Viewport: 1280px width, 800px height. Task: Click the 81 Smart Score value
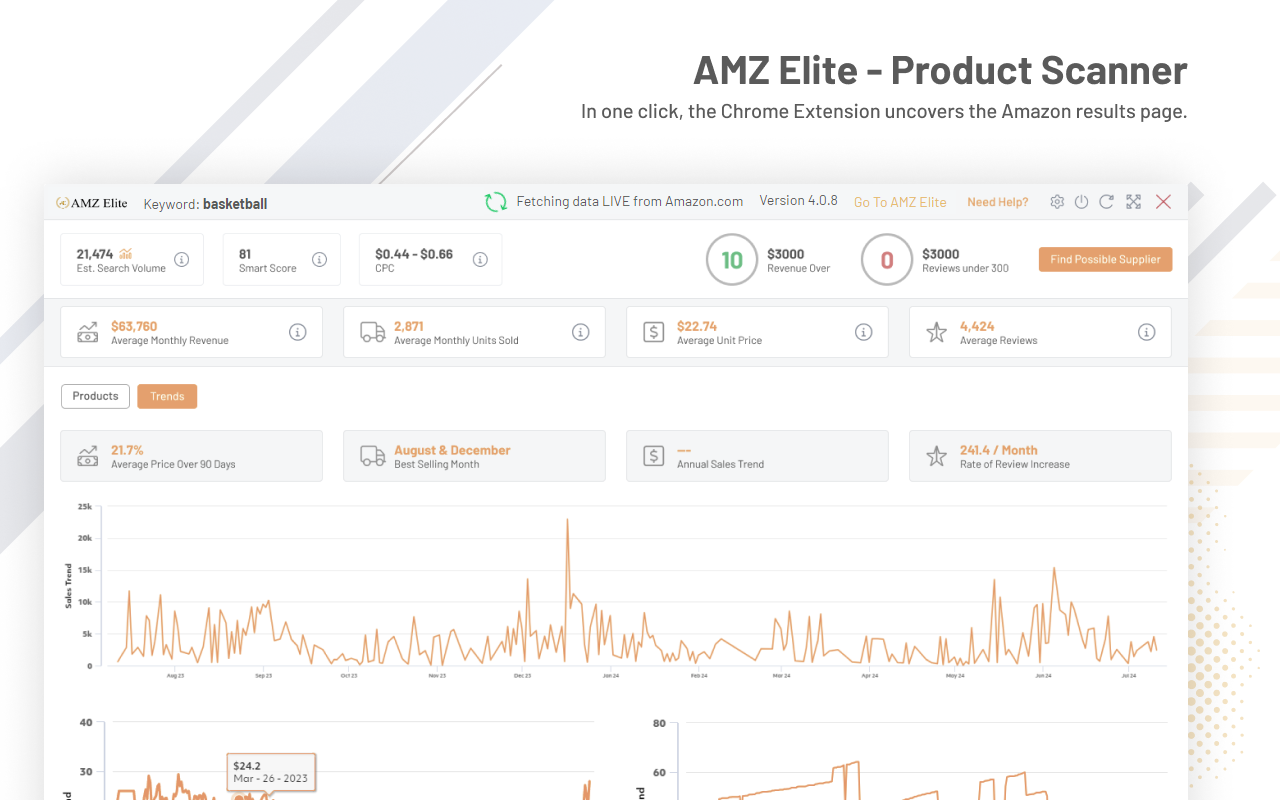coord(245,254)
